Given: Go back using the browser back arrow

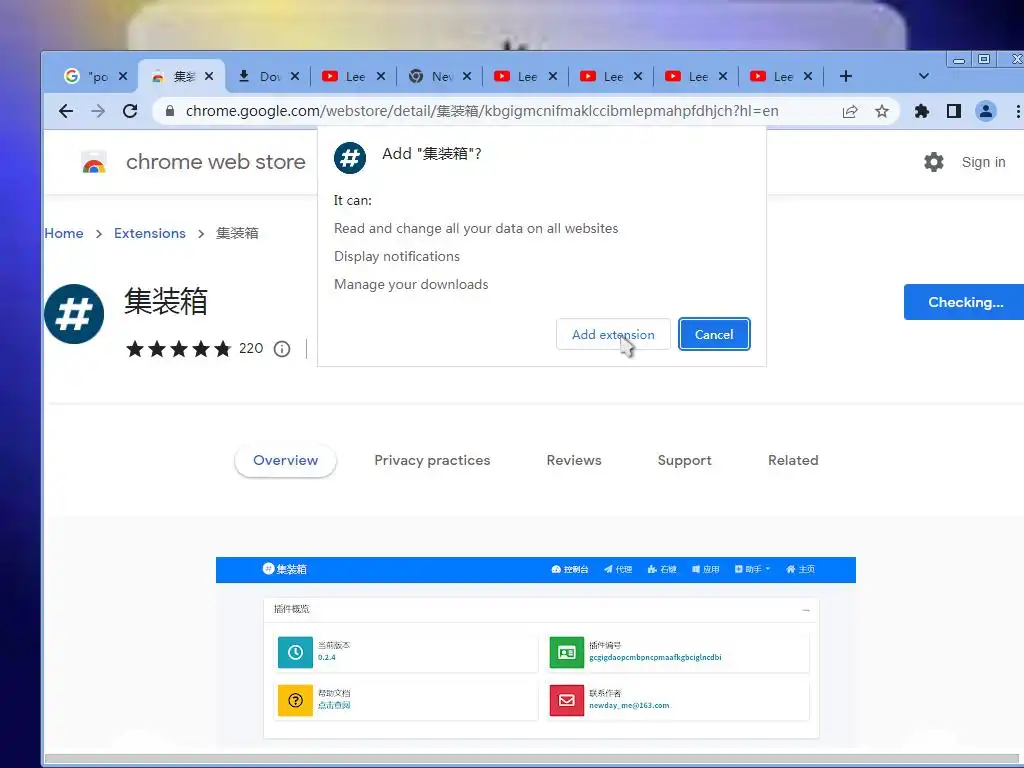Looking at the screenshot, I should pos(66,111).
